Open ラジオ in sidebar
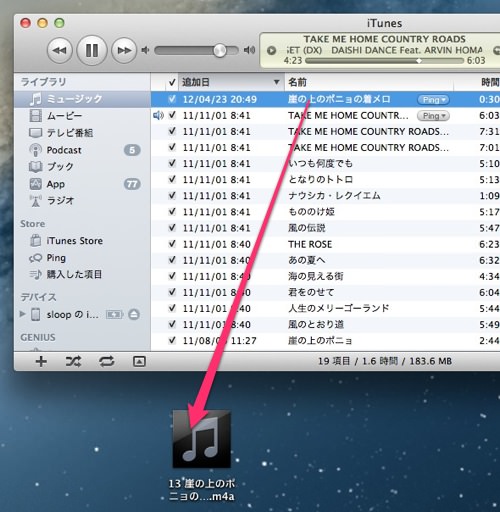Screen dimensions: 500x512 click(x=82, y=201)
